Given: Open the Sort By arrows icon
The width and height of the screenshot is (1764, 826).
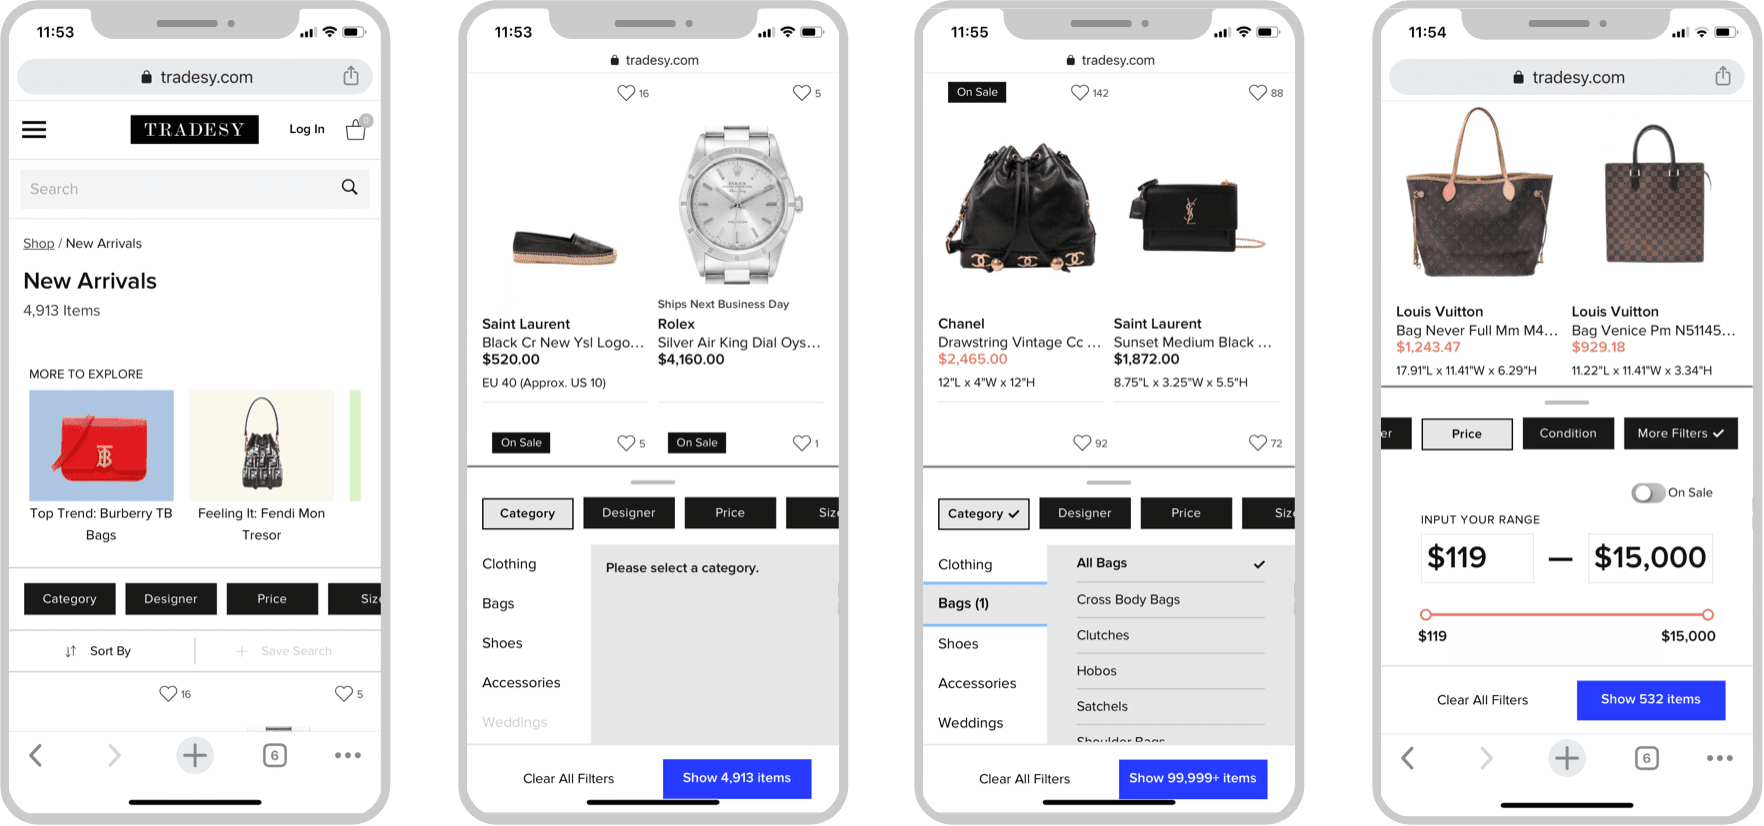Looking at the screenshot, I should pos(70,651).
